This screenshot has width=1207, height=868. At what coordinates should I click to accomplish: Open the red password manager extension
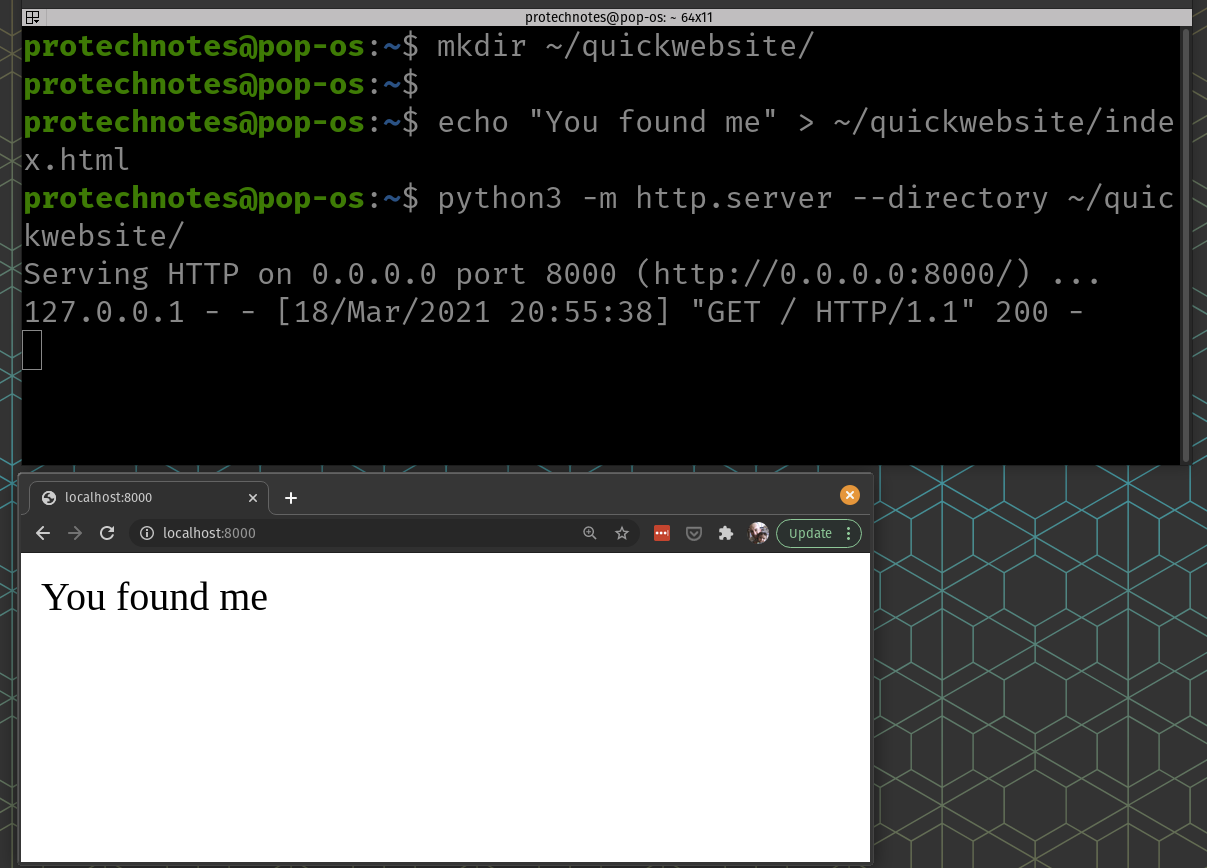point(661,533)
